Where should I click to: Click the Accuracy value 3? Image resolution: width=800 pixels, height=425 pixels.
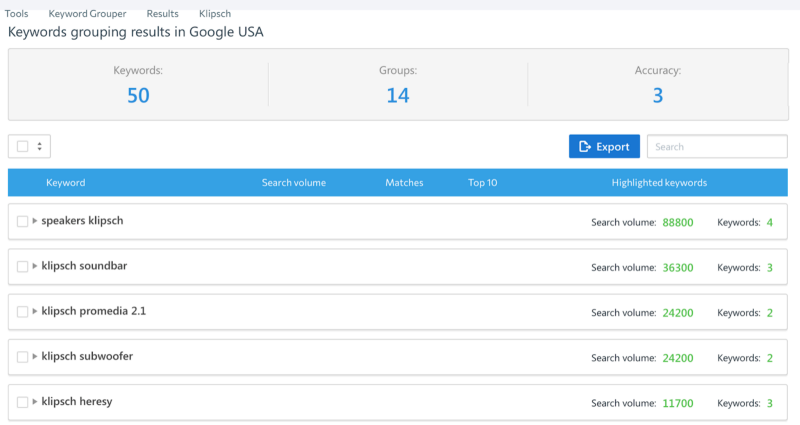(658, 95)
